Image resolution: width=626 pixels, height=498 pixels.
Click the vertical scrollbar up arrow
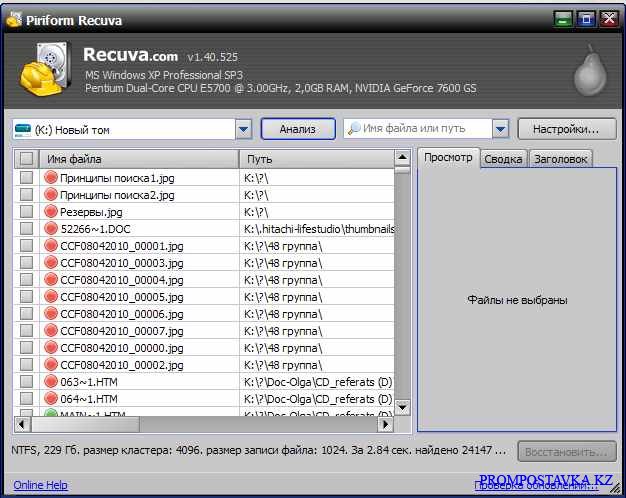(402, 158)
